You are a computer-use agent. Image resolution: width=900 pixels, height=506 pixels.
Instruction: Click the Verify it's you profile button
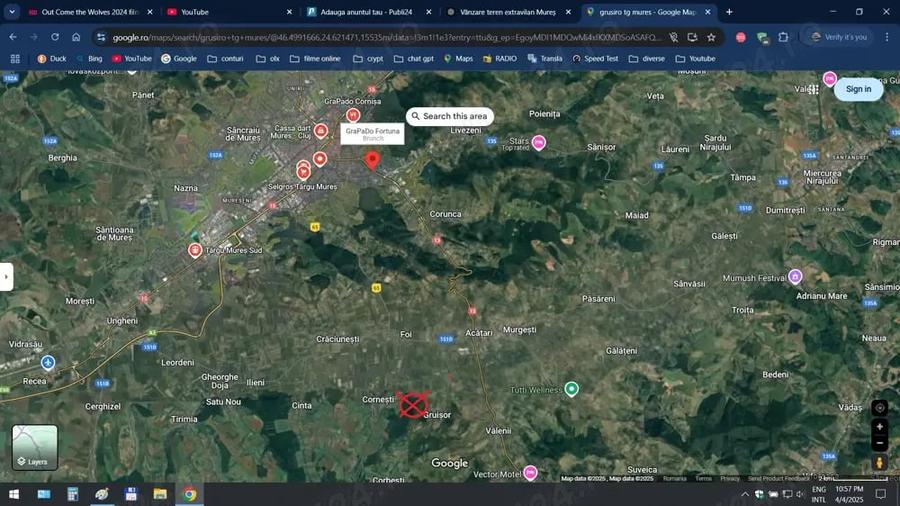click(839, 37)
